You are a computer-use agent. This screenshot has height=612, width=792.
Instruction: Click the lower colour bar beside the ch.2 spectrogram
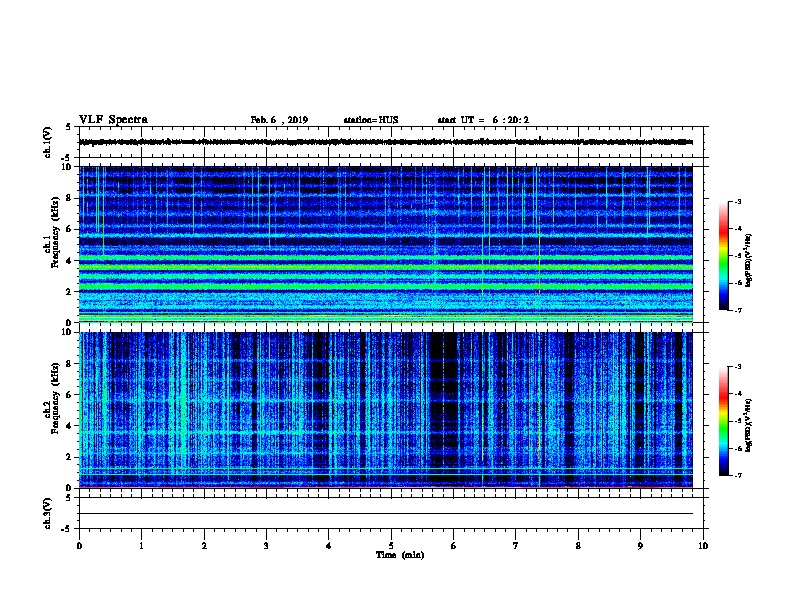724,421
